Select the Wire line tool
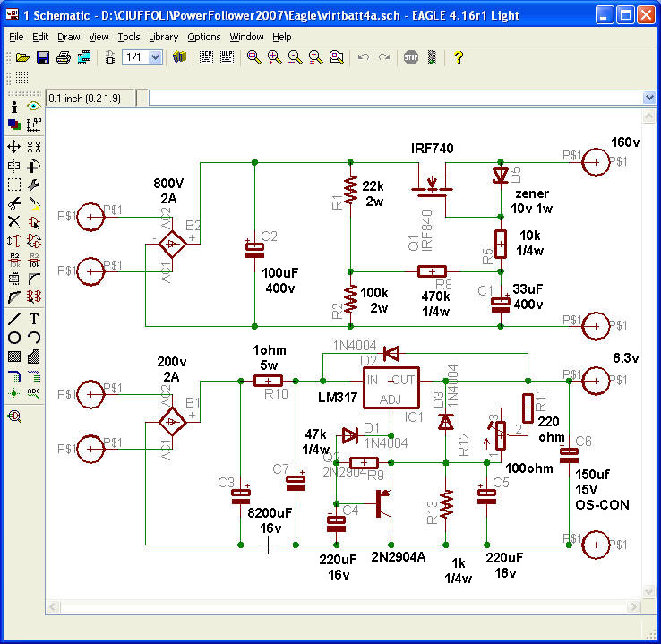This screenshot has height=644, width=661. tap(14, 318)
